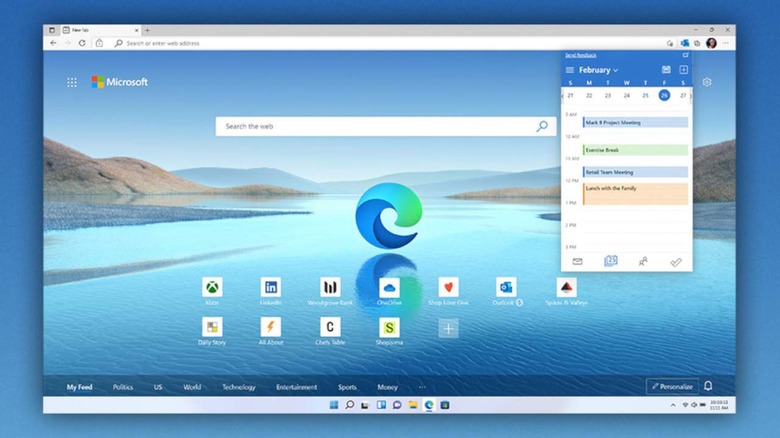Open the Tasks checkmark icon in Outlook panel
This screenshot has height=438, width=780.
point(676,261)
